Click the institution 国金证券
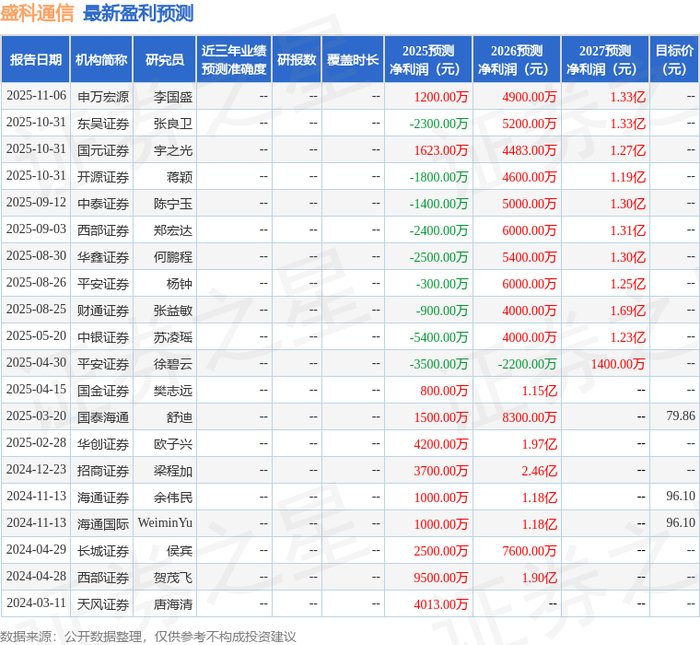700x645 pixels. click(x=103, y=391)
